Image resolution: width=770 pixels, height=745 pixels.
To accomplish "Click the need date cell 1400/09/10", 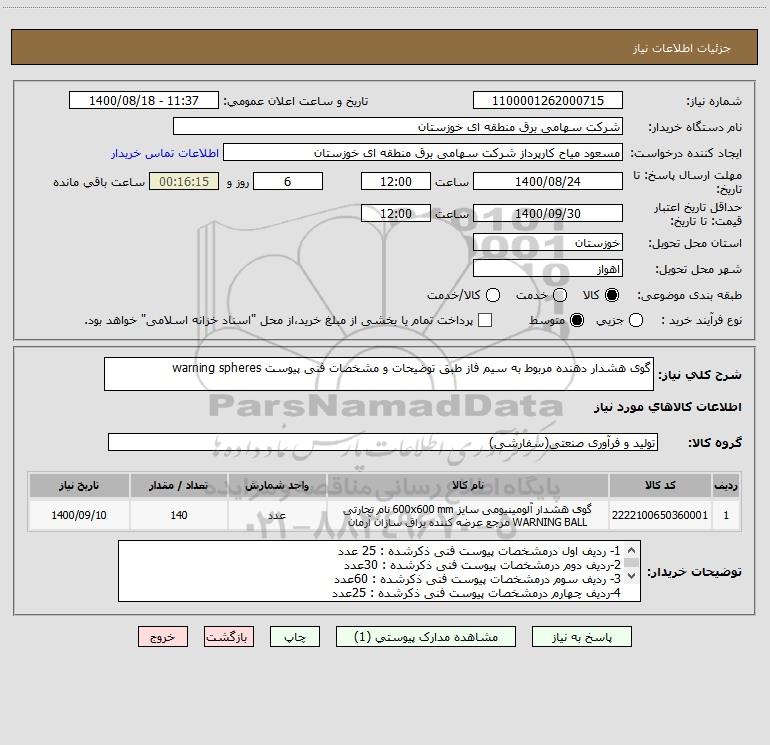I will [x=79, y=515].
